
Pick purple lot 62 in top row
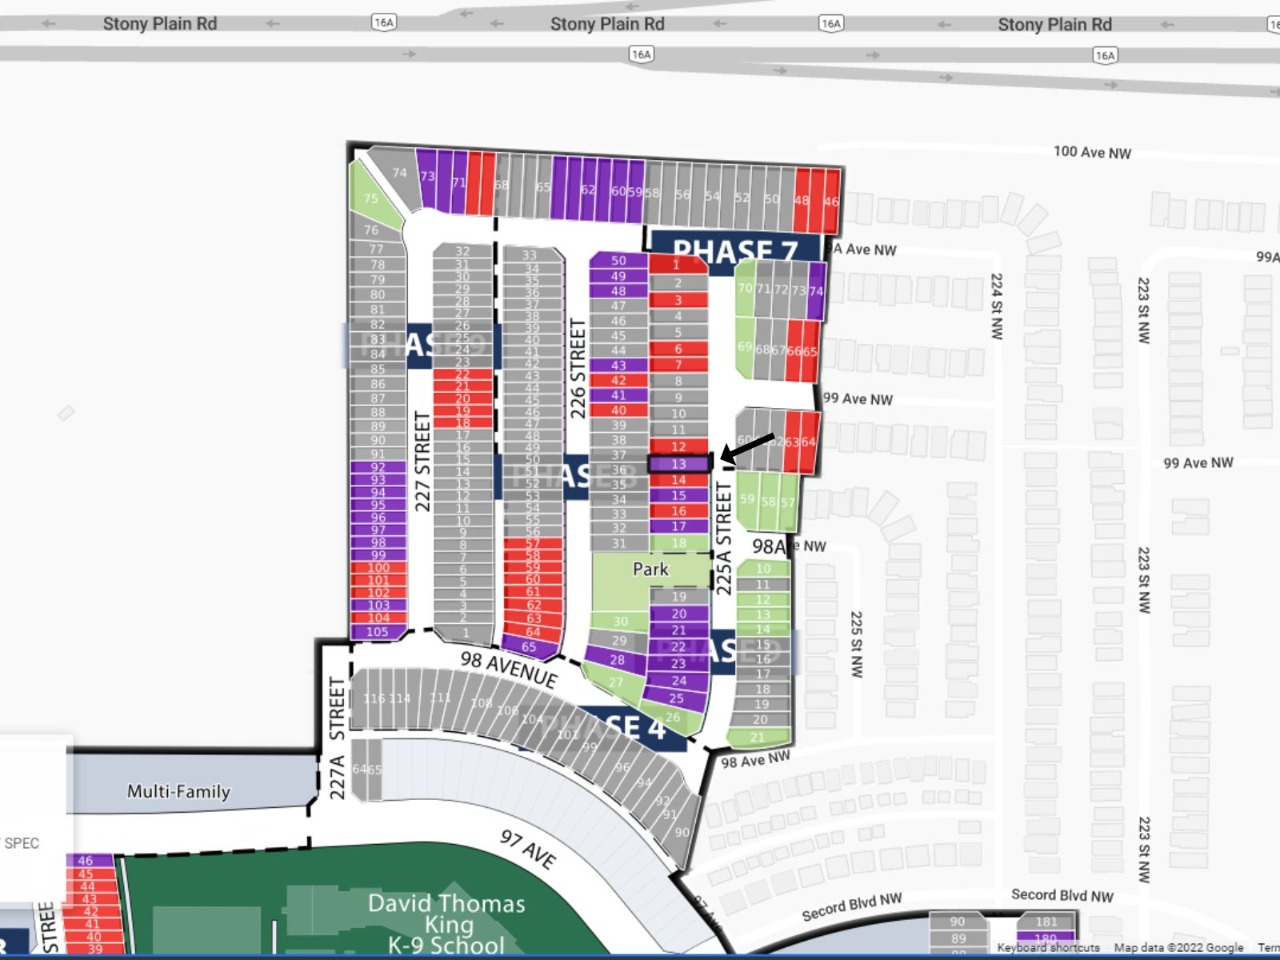click(588, 189)
